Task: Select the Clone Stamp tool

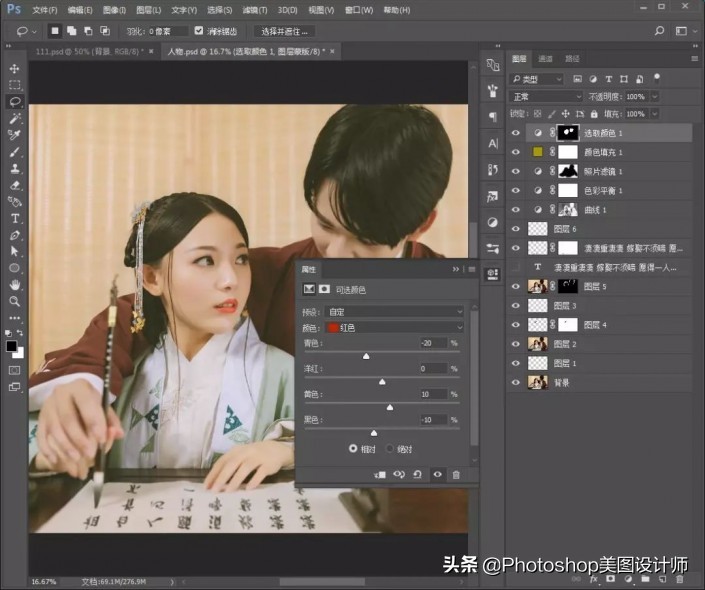Action: 14,169
